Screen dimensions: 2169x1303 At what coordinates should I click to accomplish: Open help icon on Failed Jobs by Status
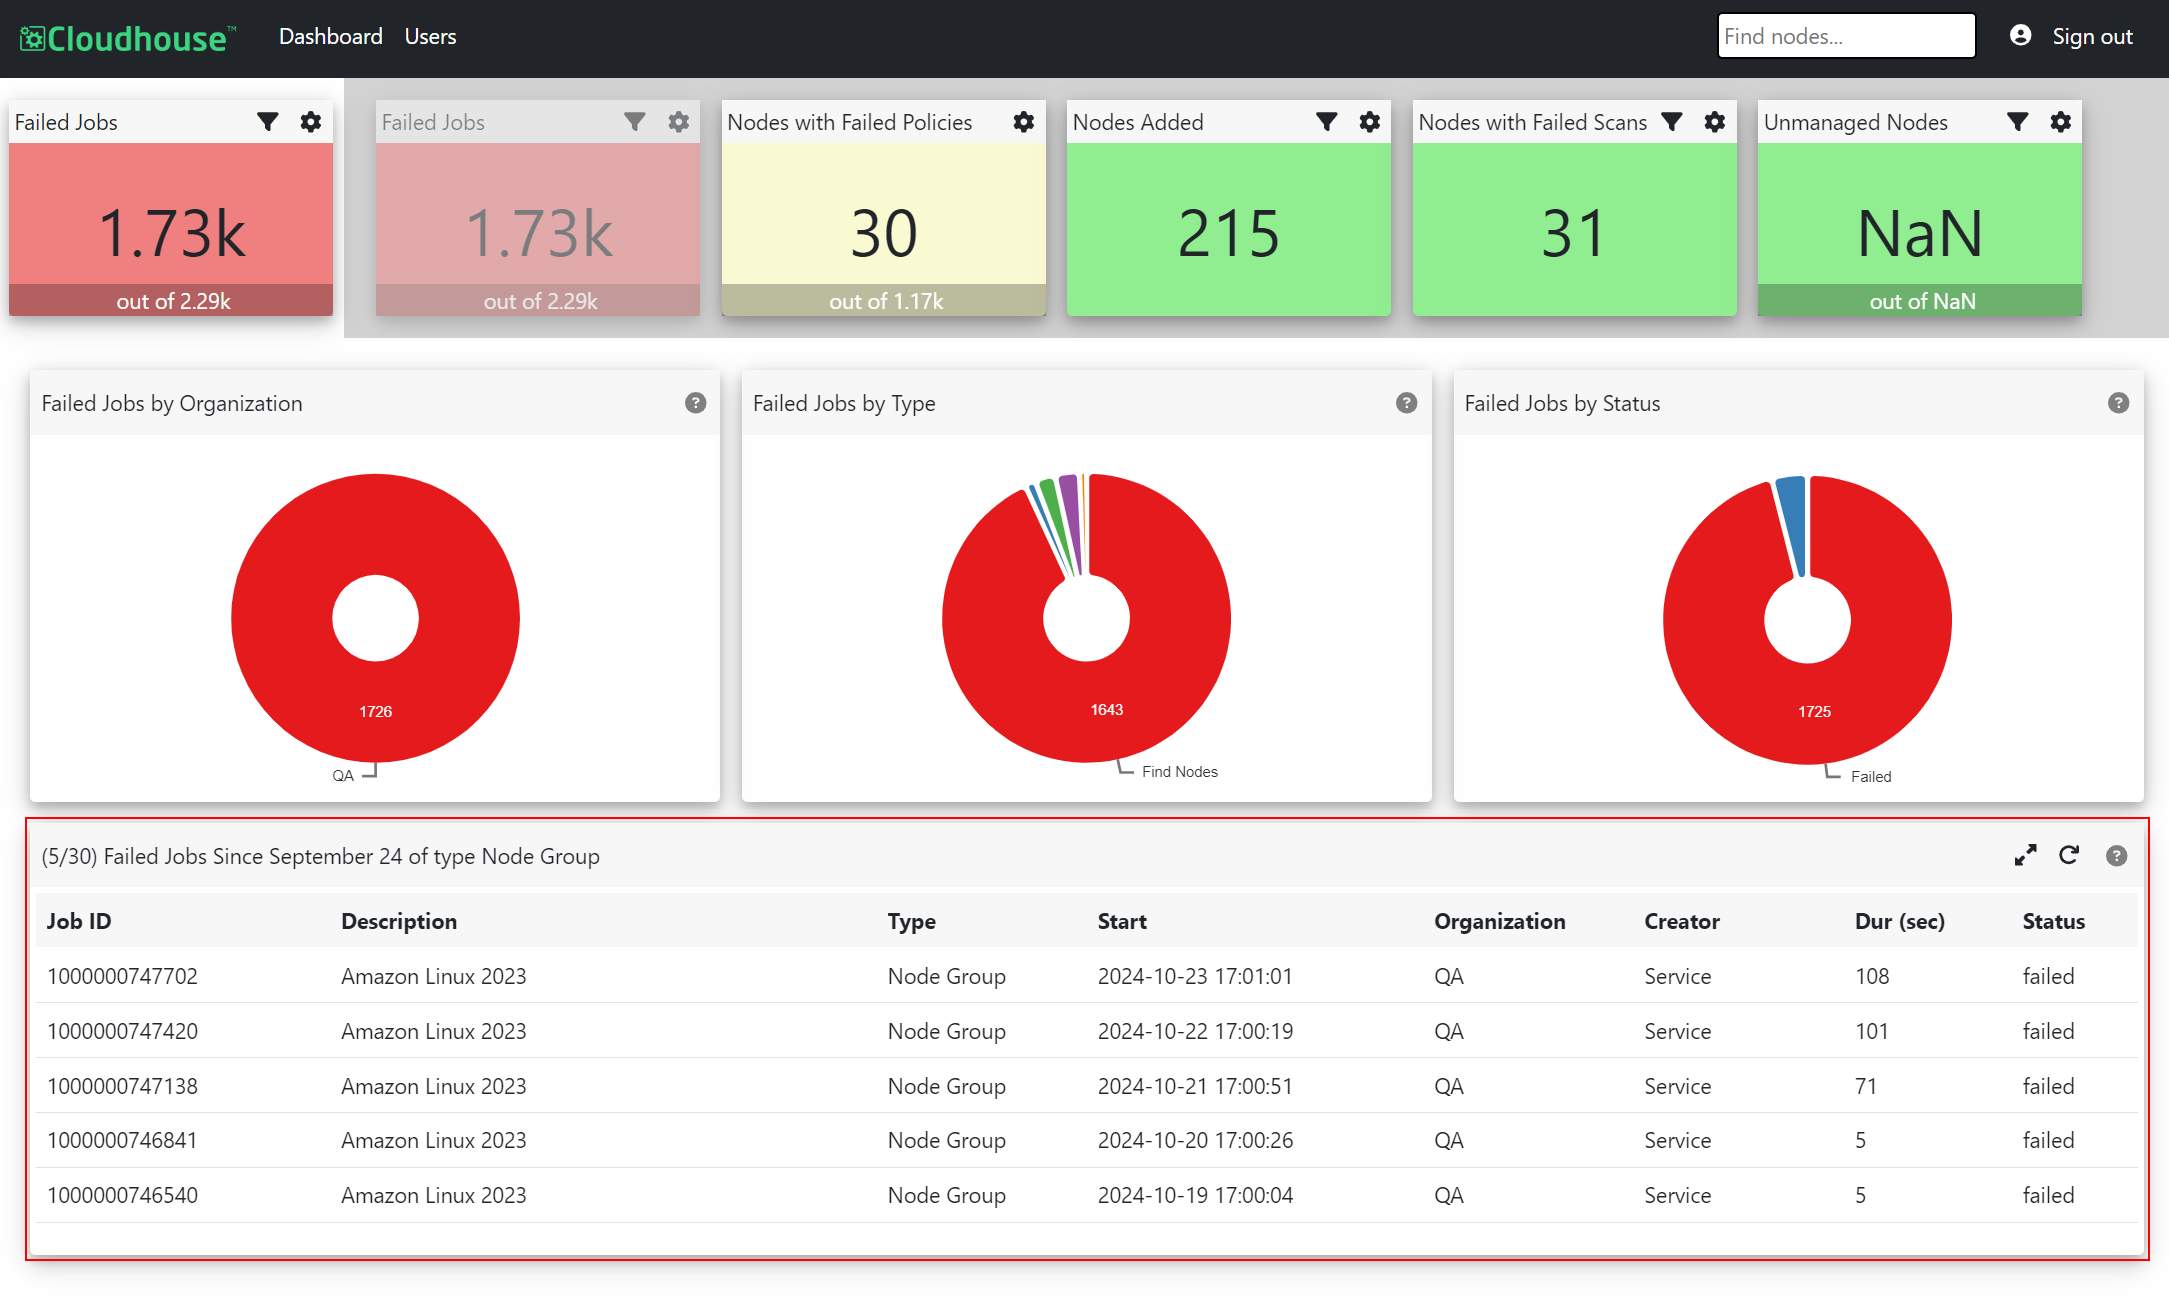tap(2119, 403)
